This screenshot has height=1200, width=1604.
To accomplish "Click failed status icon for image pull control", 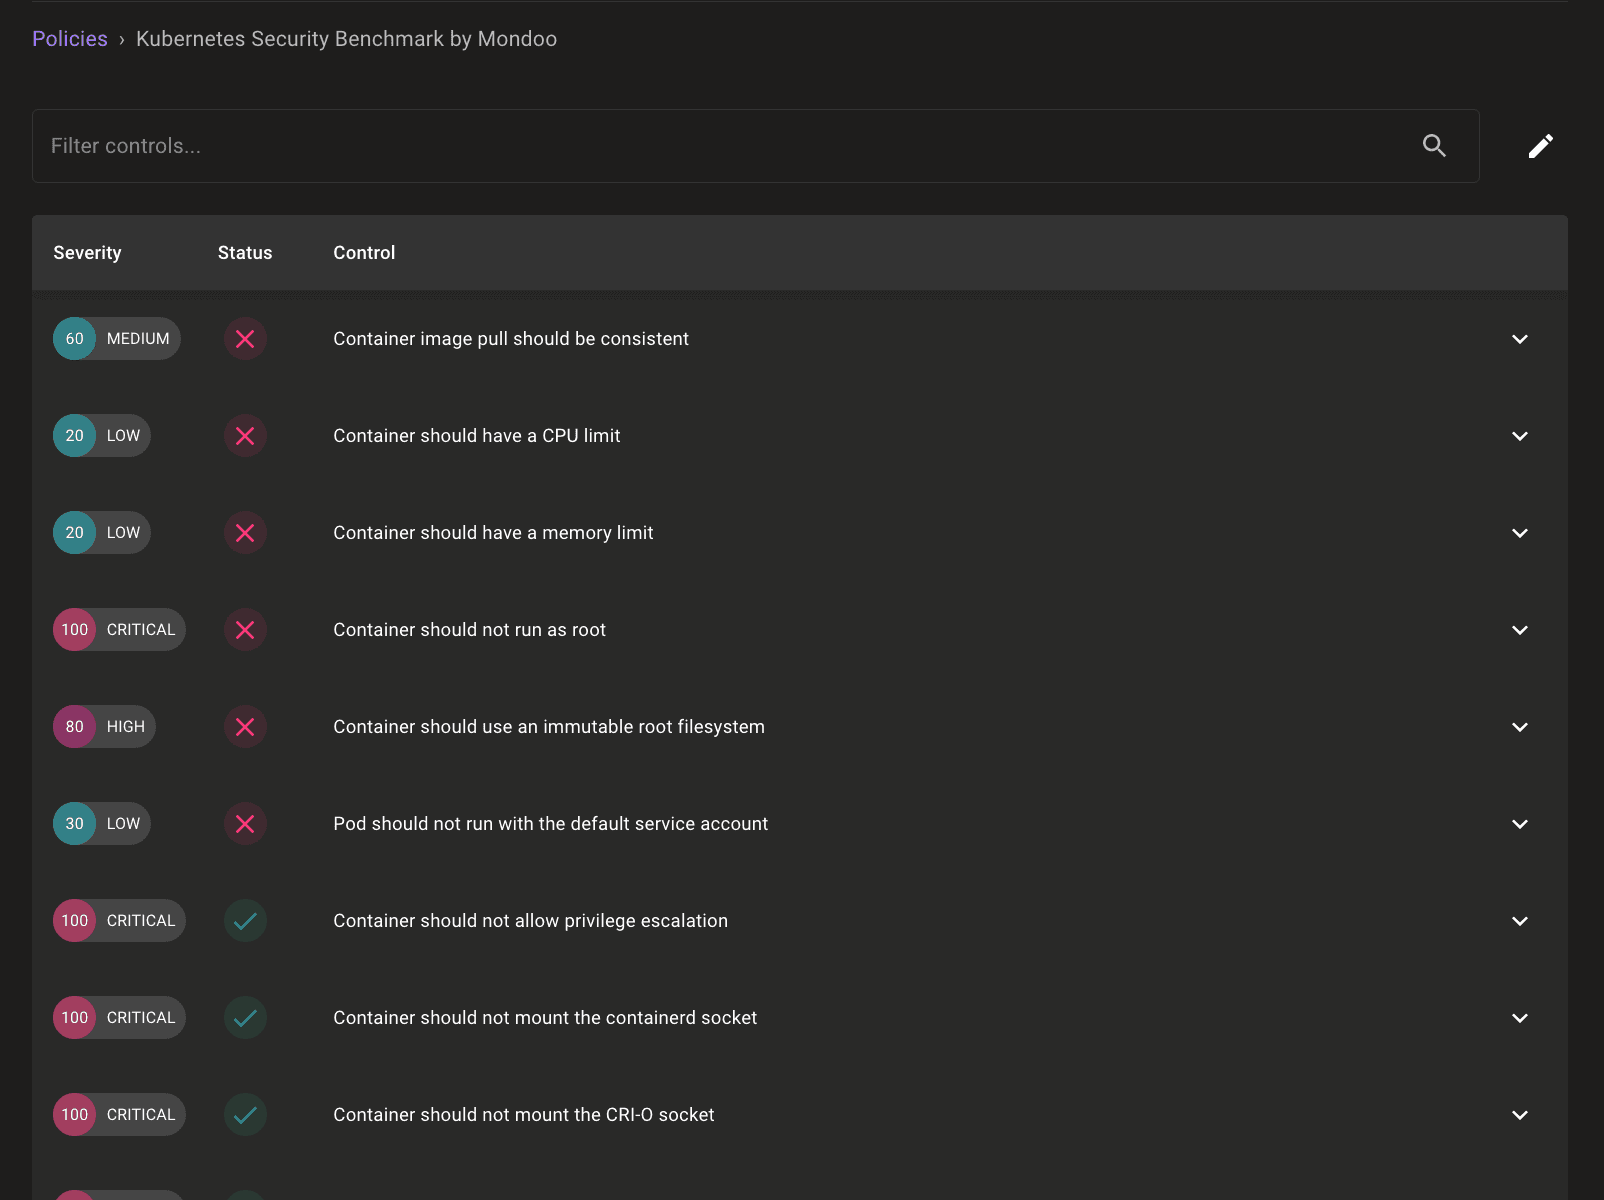I will pos(245,339).
